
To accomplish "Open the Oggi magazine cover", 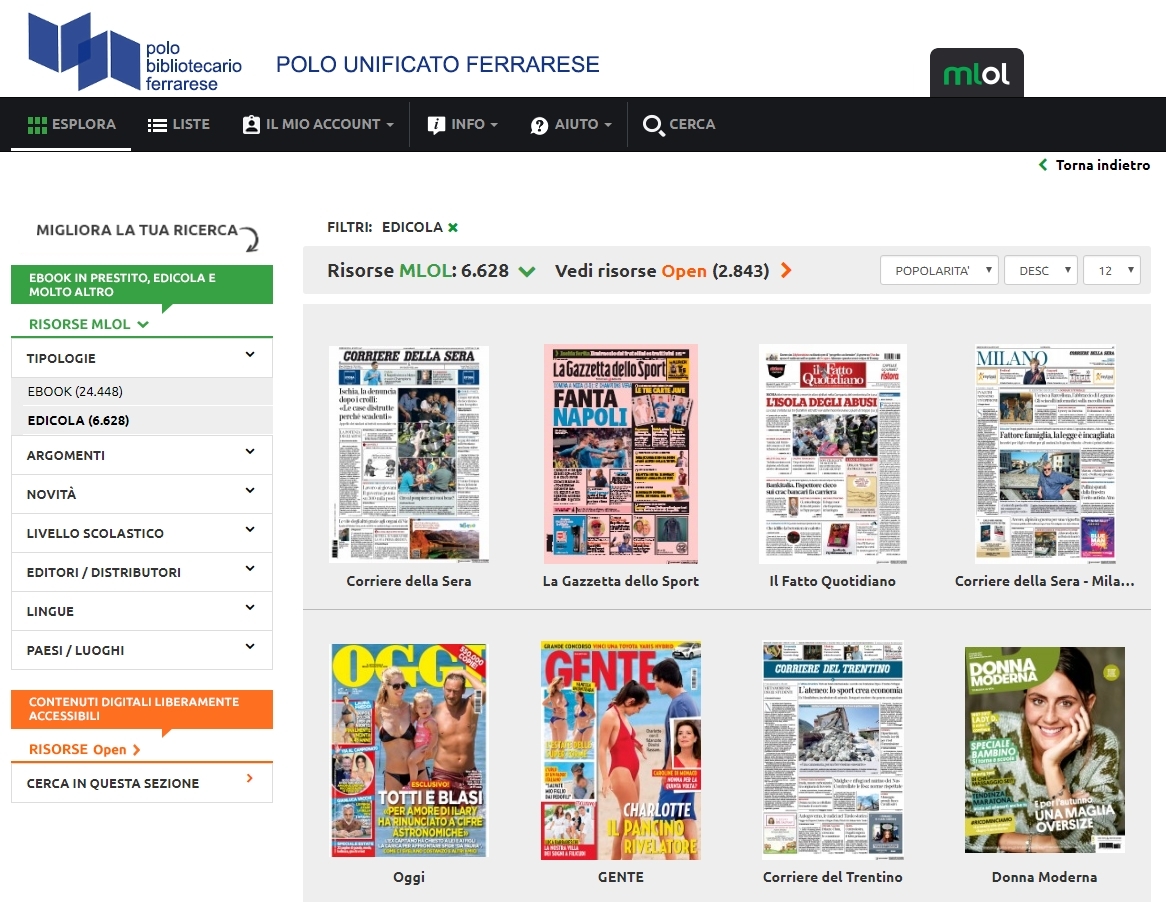I will click(x=408, y=750).
